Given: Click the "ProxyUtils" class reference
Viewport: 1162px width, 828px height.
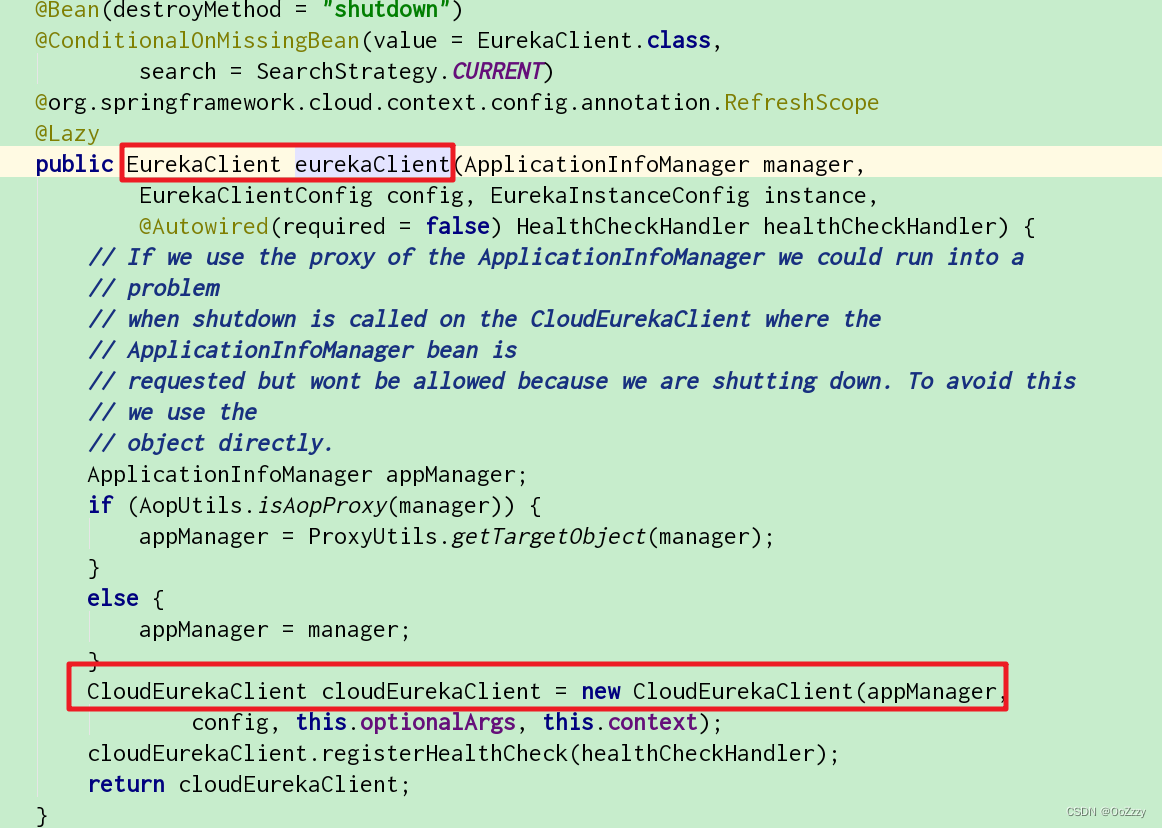Looking at the screenshot, I should coord(373,537).
